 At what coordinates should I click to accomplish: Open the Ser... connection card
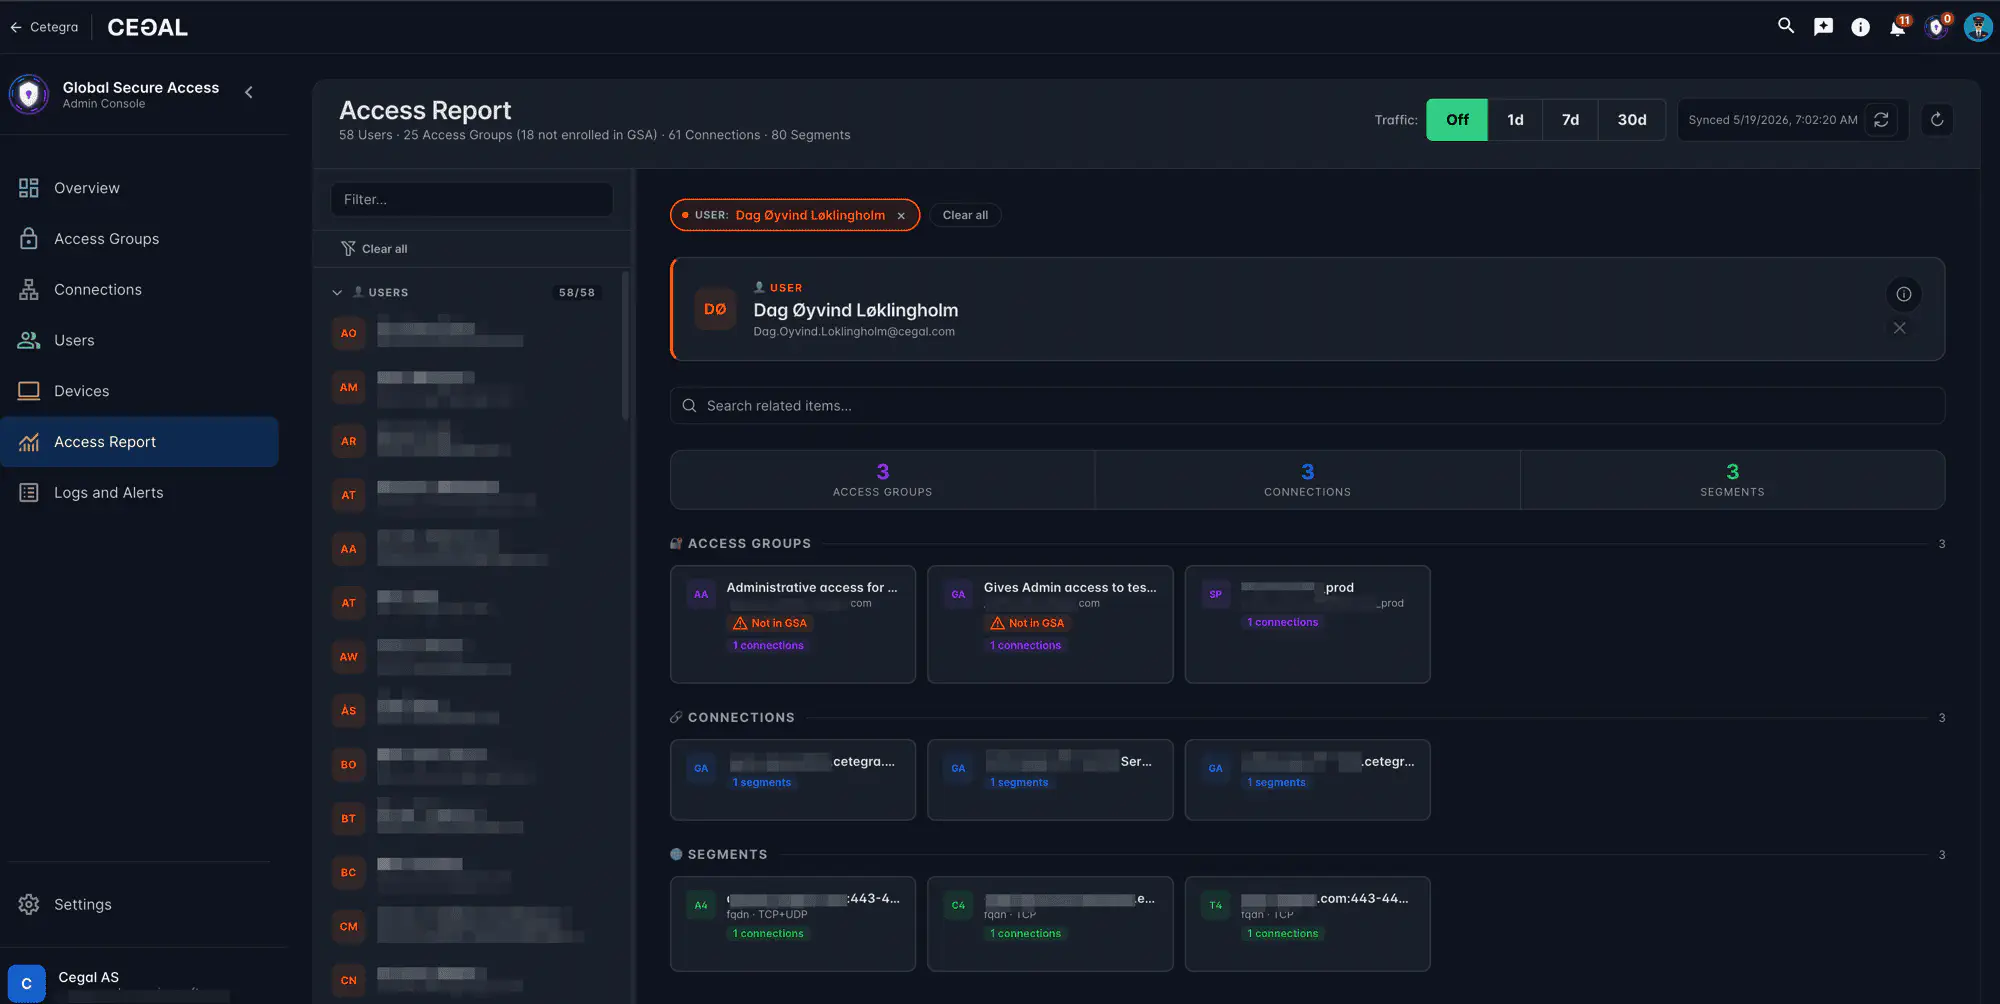pyautogui.click(x=1050, y=780)
